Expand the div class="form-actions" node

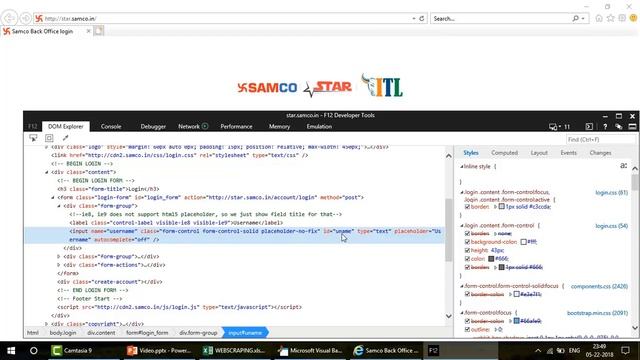pos(59,265)
